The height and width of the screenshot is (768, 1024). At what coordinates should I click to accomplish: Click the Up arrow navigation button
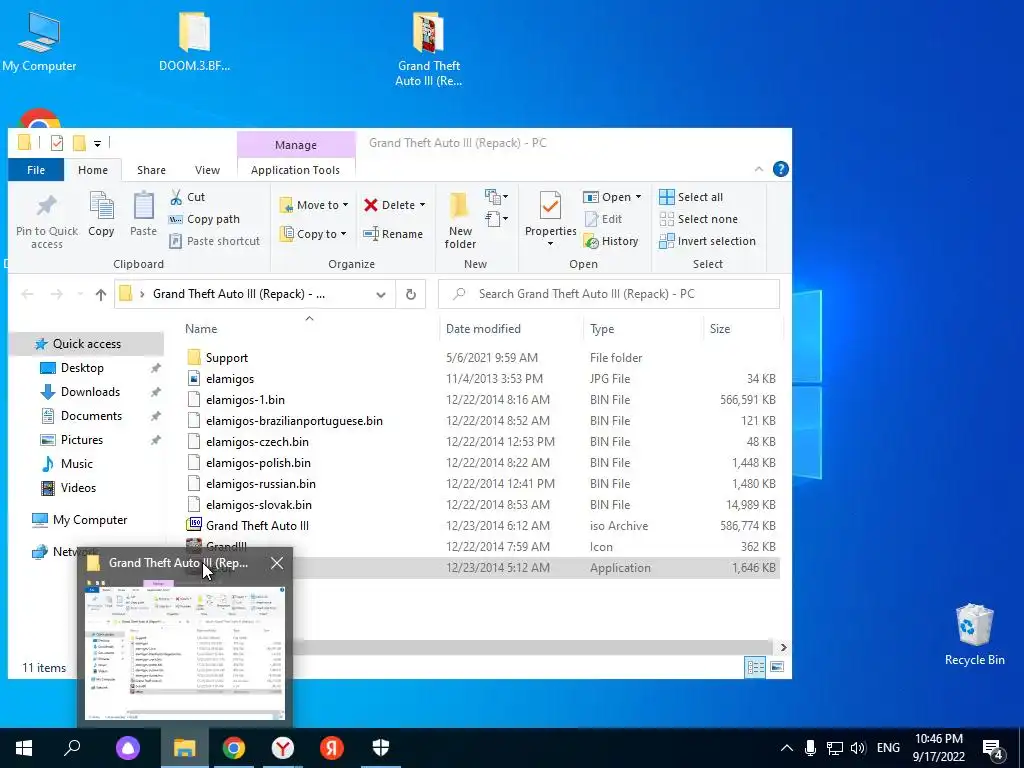pyautogui.click(x=101, y=295)
